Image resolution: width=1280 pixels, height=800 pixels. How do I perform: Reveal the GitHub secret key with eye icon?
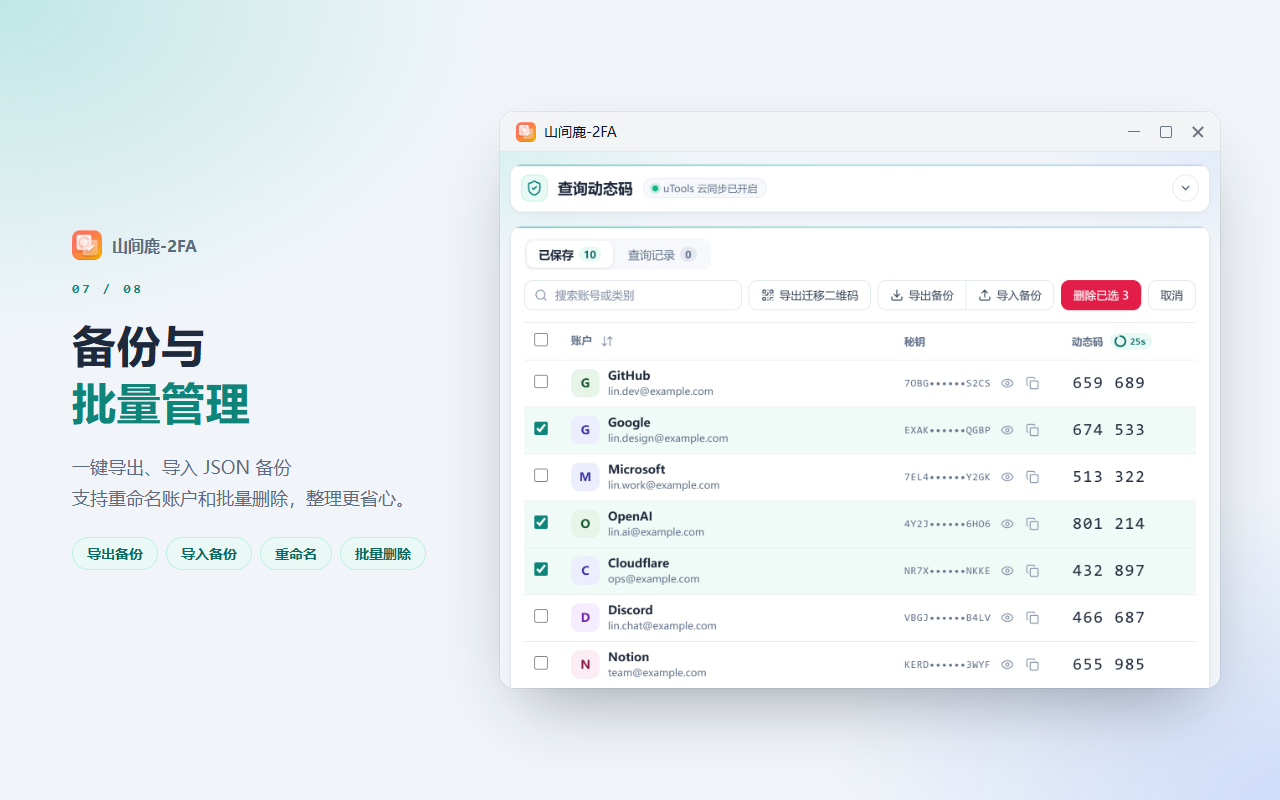[x=1008, y=383]
